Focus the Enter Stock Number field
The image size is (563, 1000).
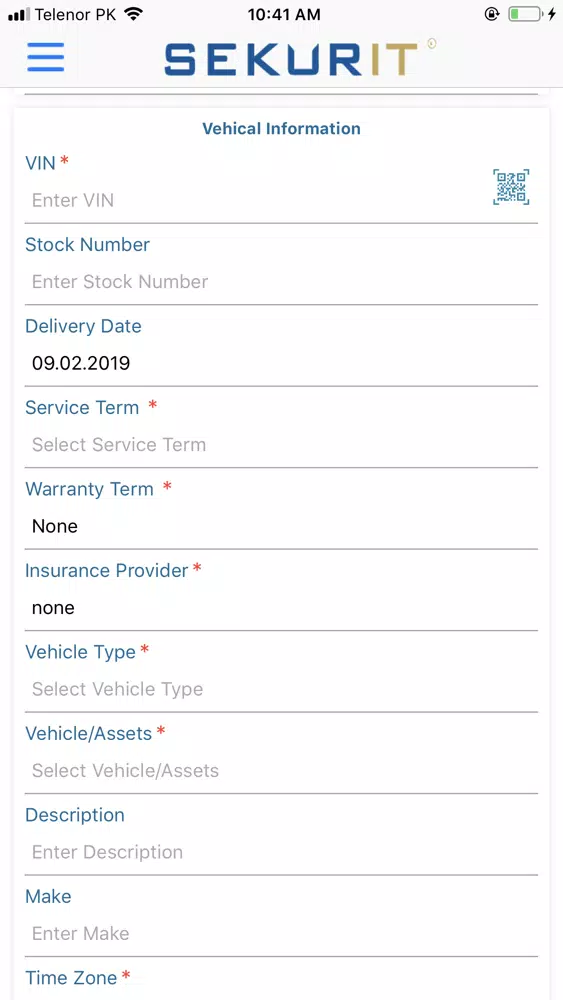click(281, 282)
